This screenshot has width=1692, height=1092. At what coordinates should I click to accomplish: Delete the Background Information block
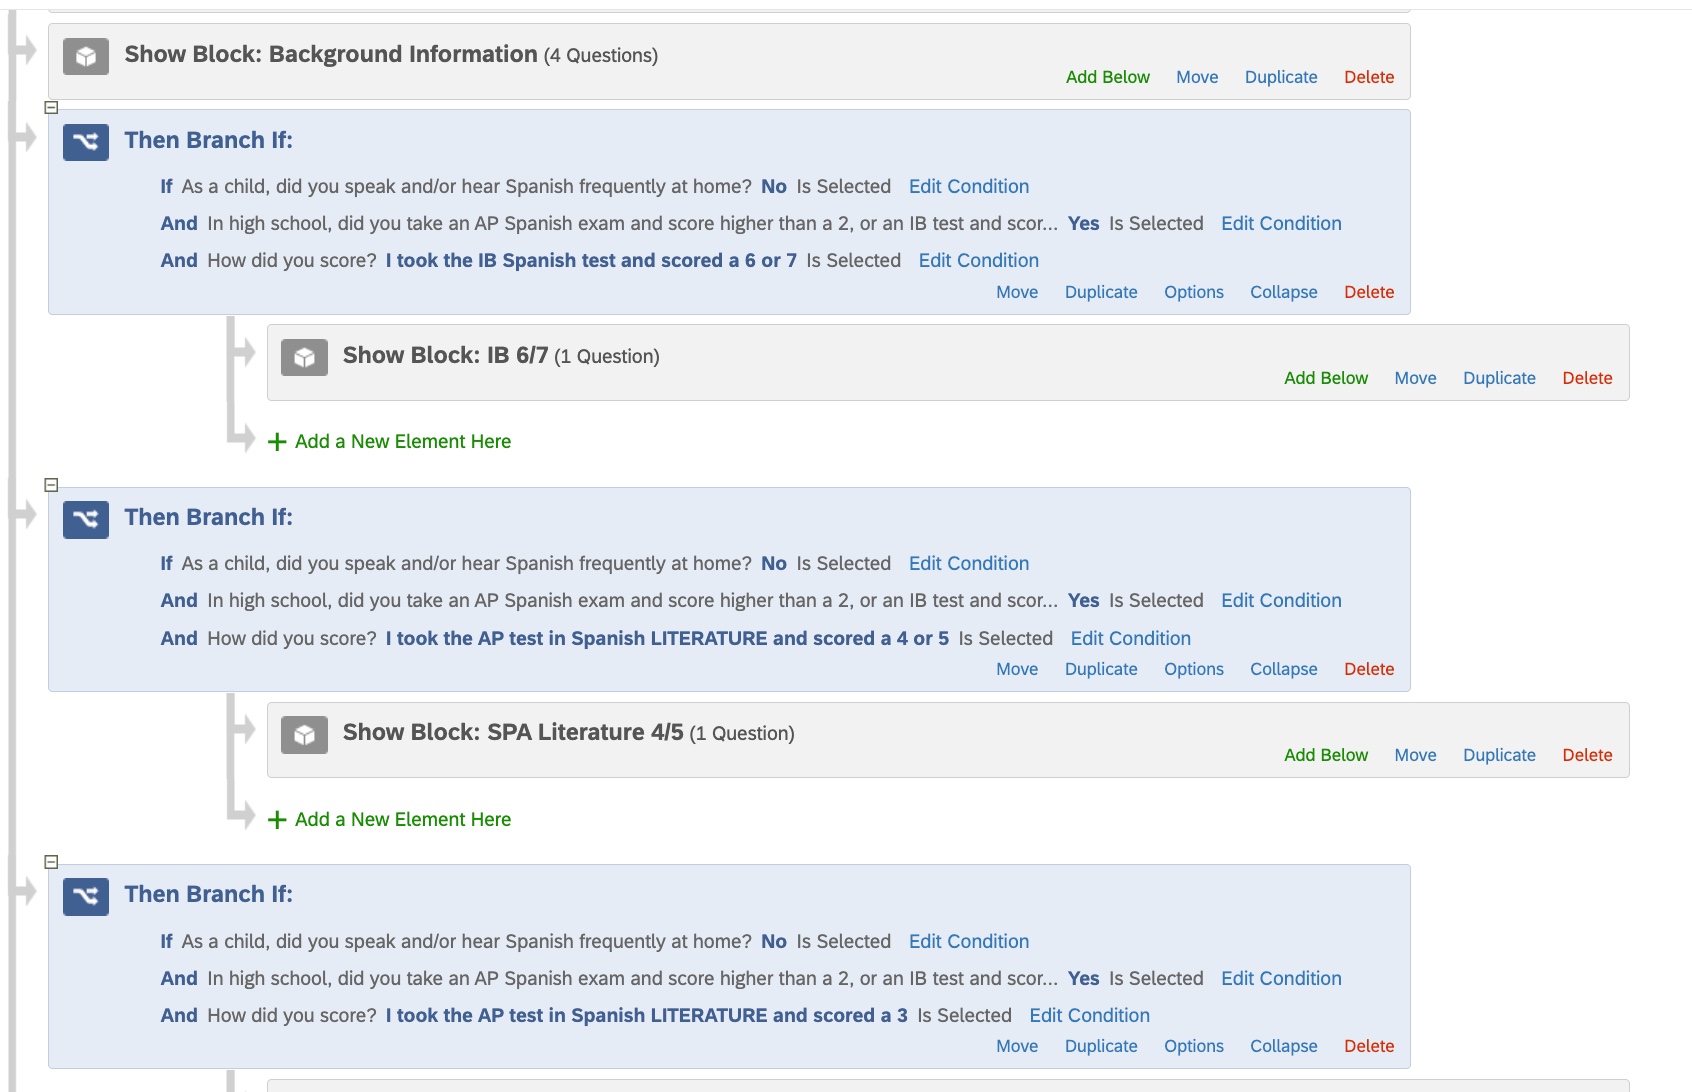tap(1369, 77)
